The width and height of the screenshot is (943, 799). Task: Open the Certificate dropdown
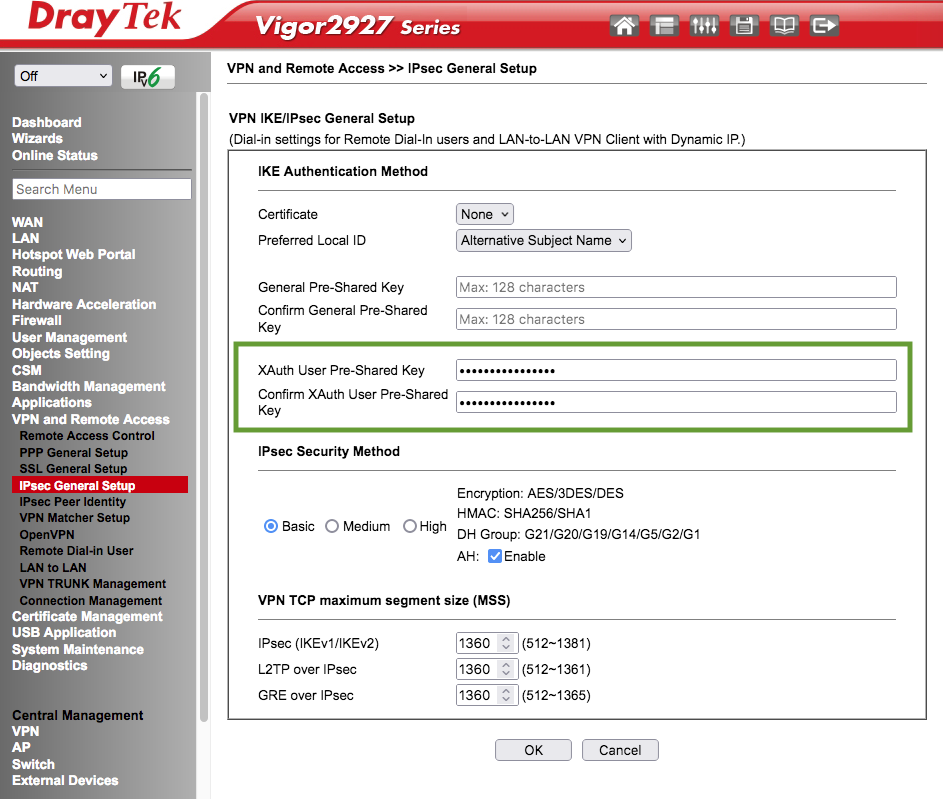(x=485, y=214)
